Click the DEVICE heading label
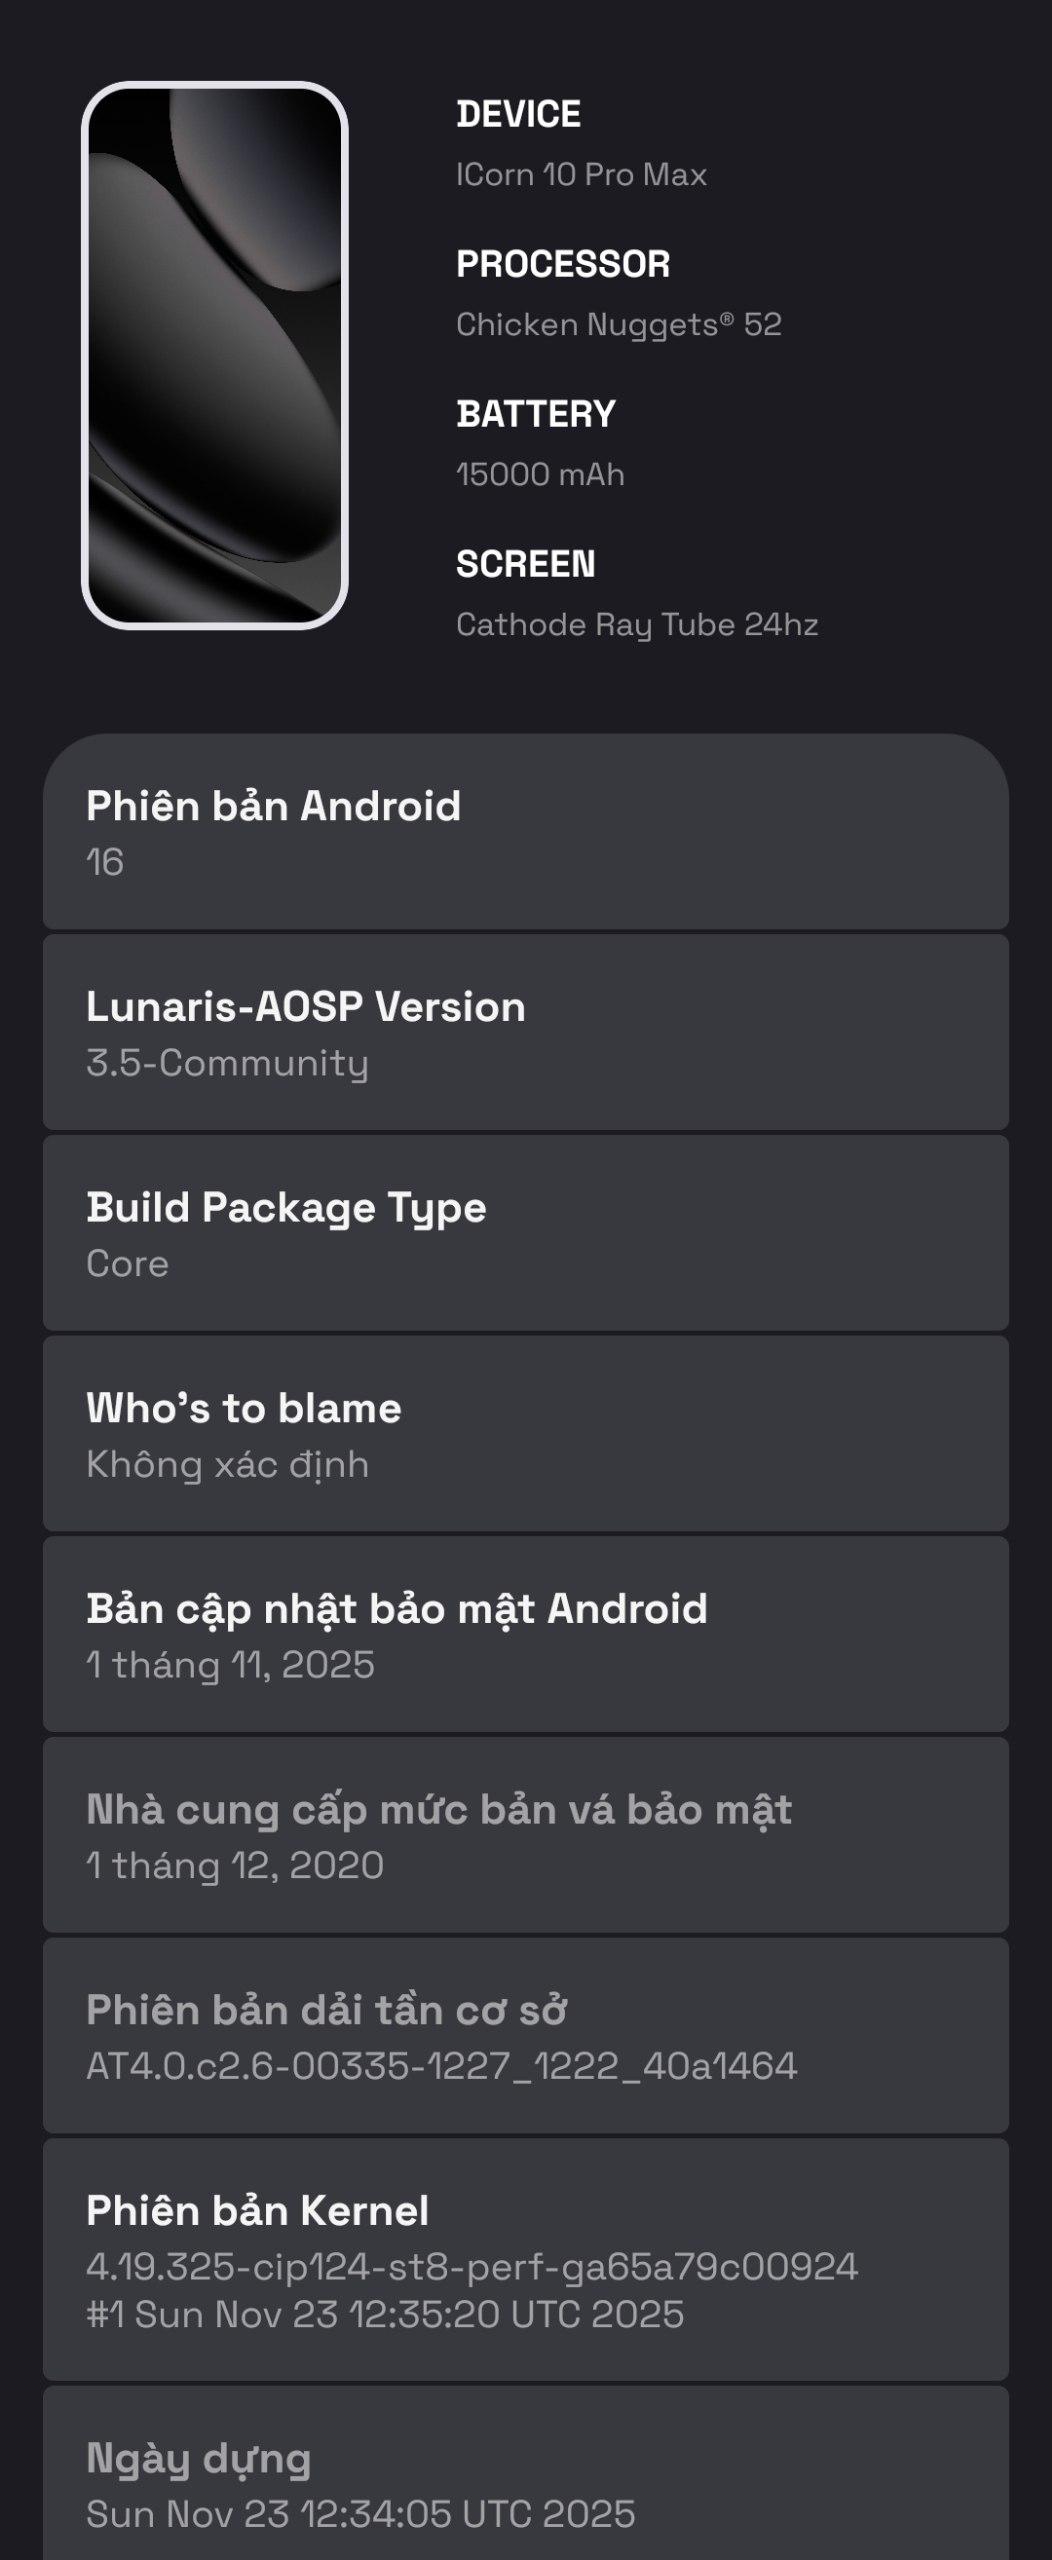 pyautogui.click(x=518, y=114)
